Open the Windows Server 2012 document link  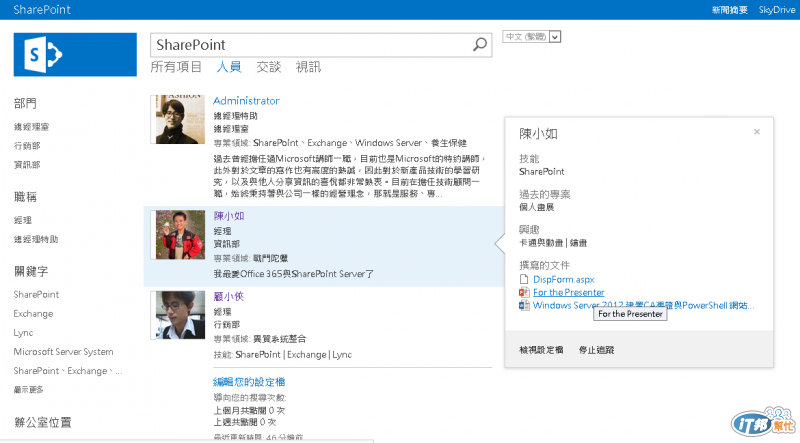(x=643, y=305)
